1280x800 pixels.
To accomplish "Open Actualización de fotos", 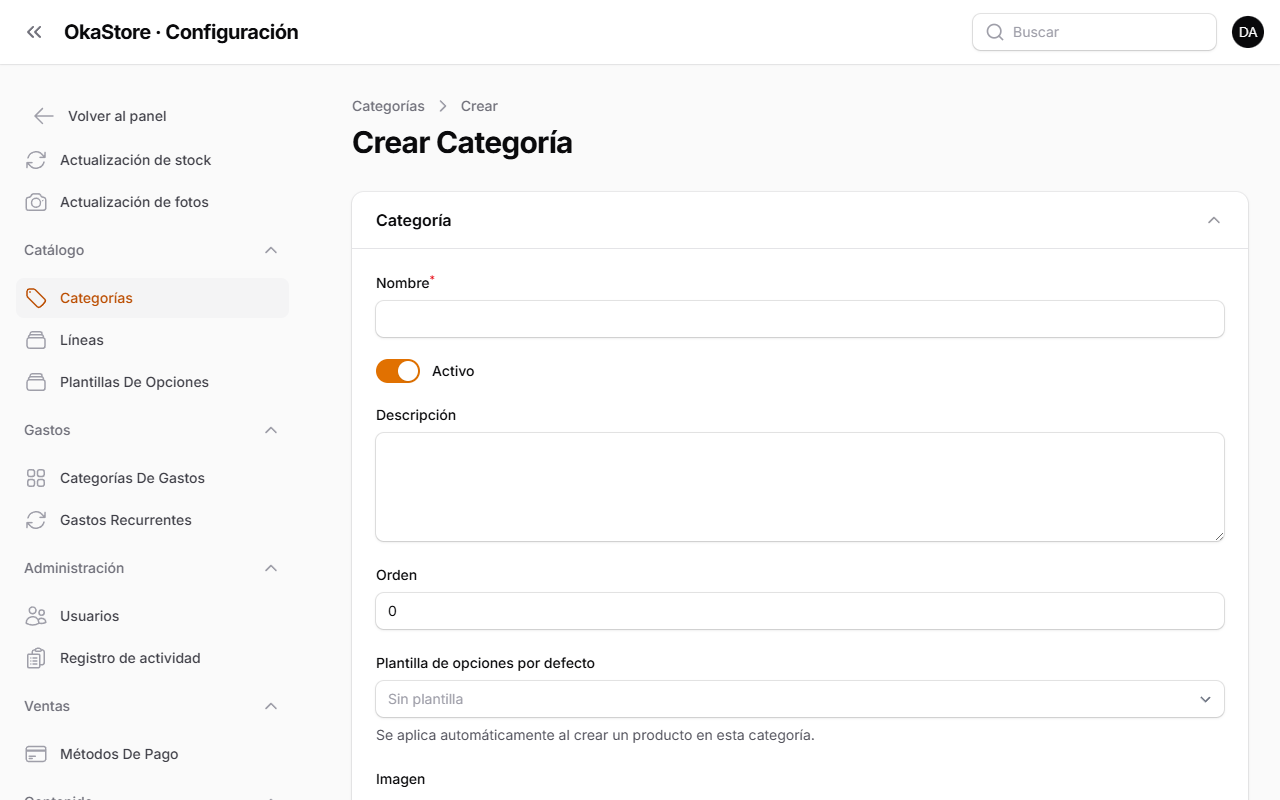I will pos(152,202).
